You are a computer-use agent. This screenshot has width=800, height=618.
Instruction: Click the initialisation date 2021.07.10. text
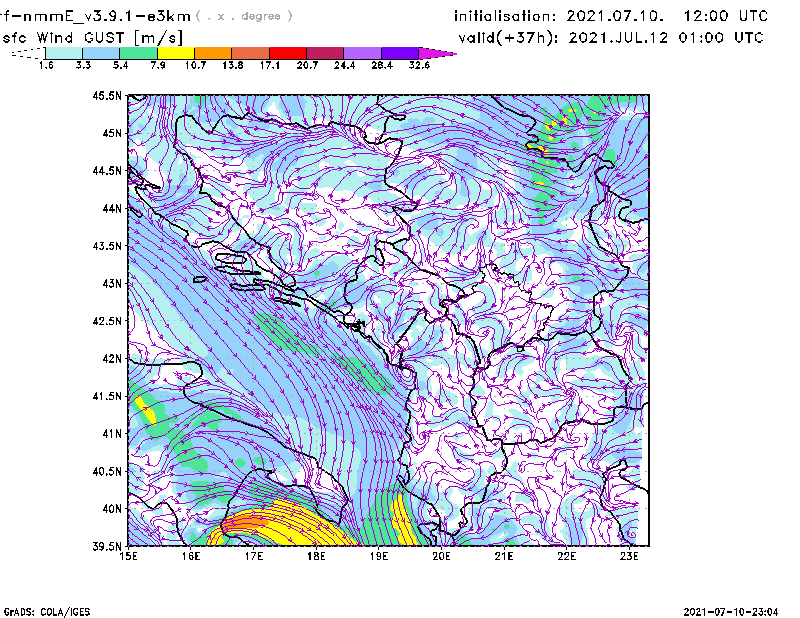[x=615, y=16]
